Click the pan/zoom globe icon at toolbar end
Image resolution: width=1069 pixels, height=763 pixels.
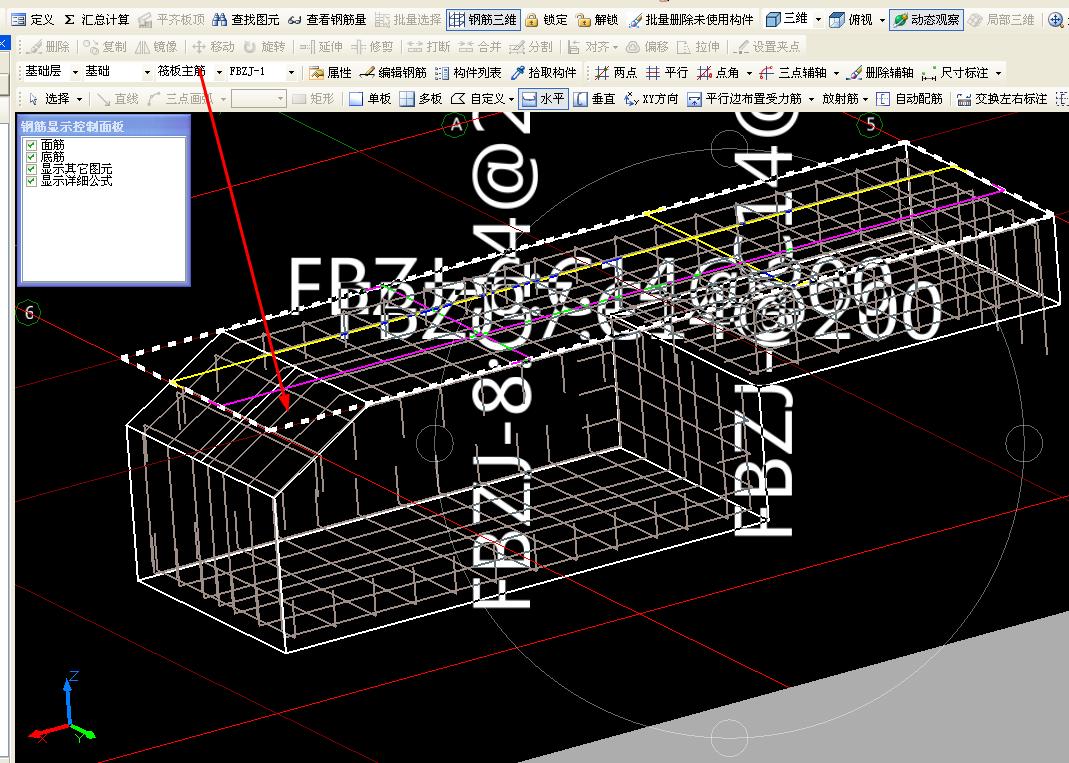point(1055,20)
